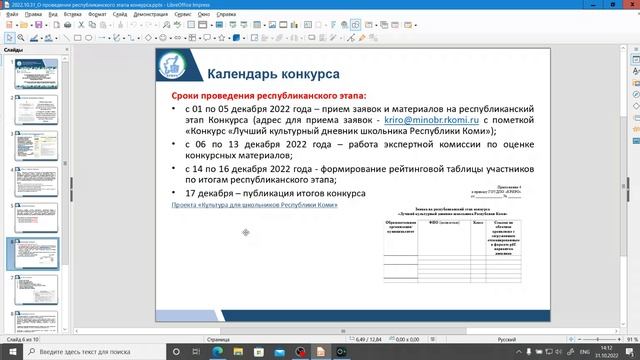
Task: Click the Cut scissors icon
Action: point(81,25)
